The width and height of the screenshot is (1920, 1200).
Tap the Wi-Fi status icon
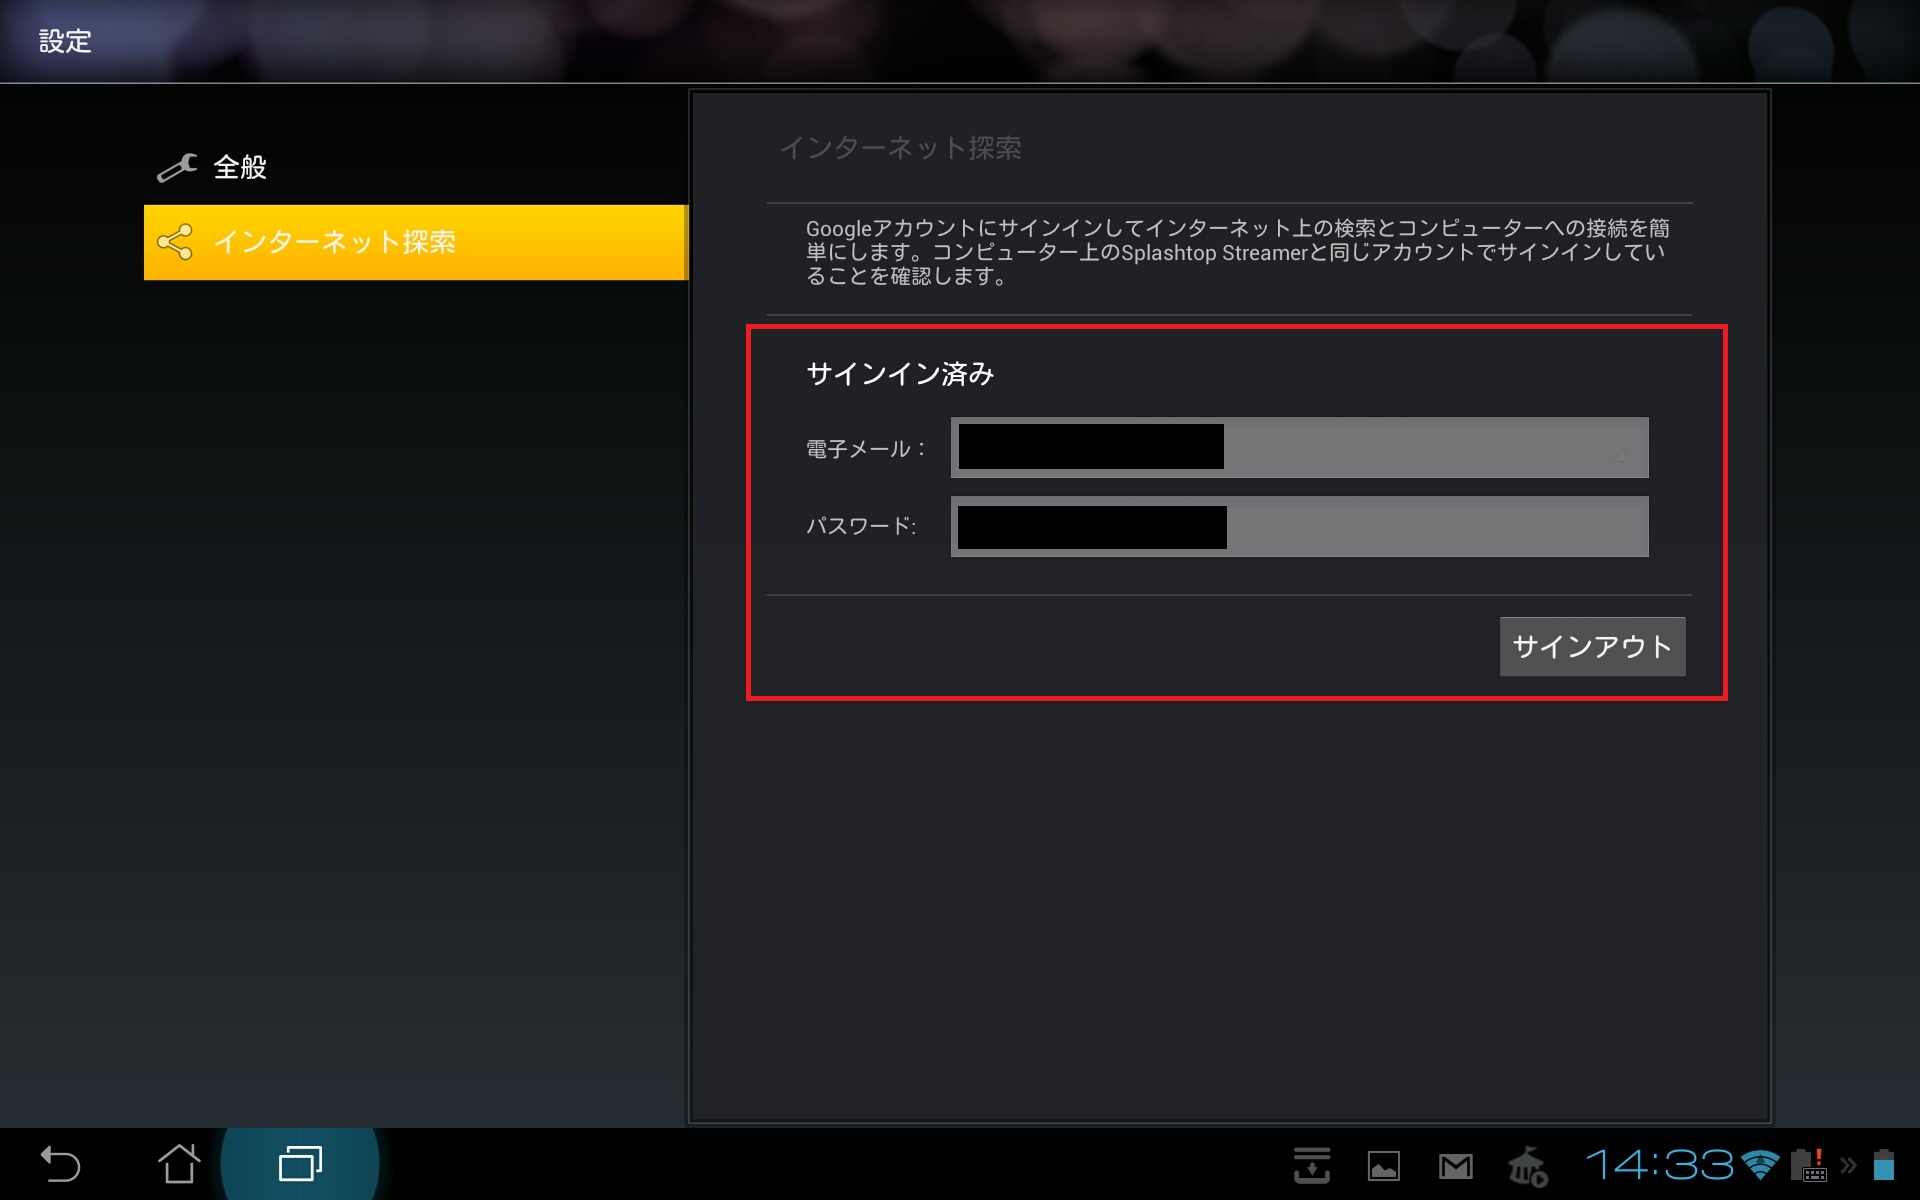tap(1760, 1165)
